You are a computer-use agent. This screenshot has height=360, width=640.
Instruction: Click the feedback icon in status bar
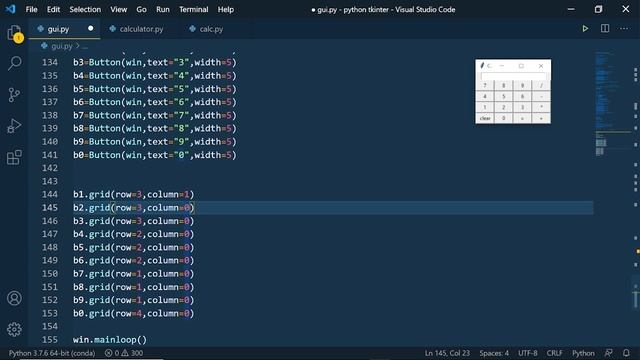[609, 353]
